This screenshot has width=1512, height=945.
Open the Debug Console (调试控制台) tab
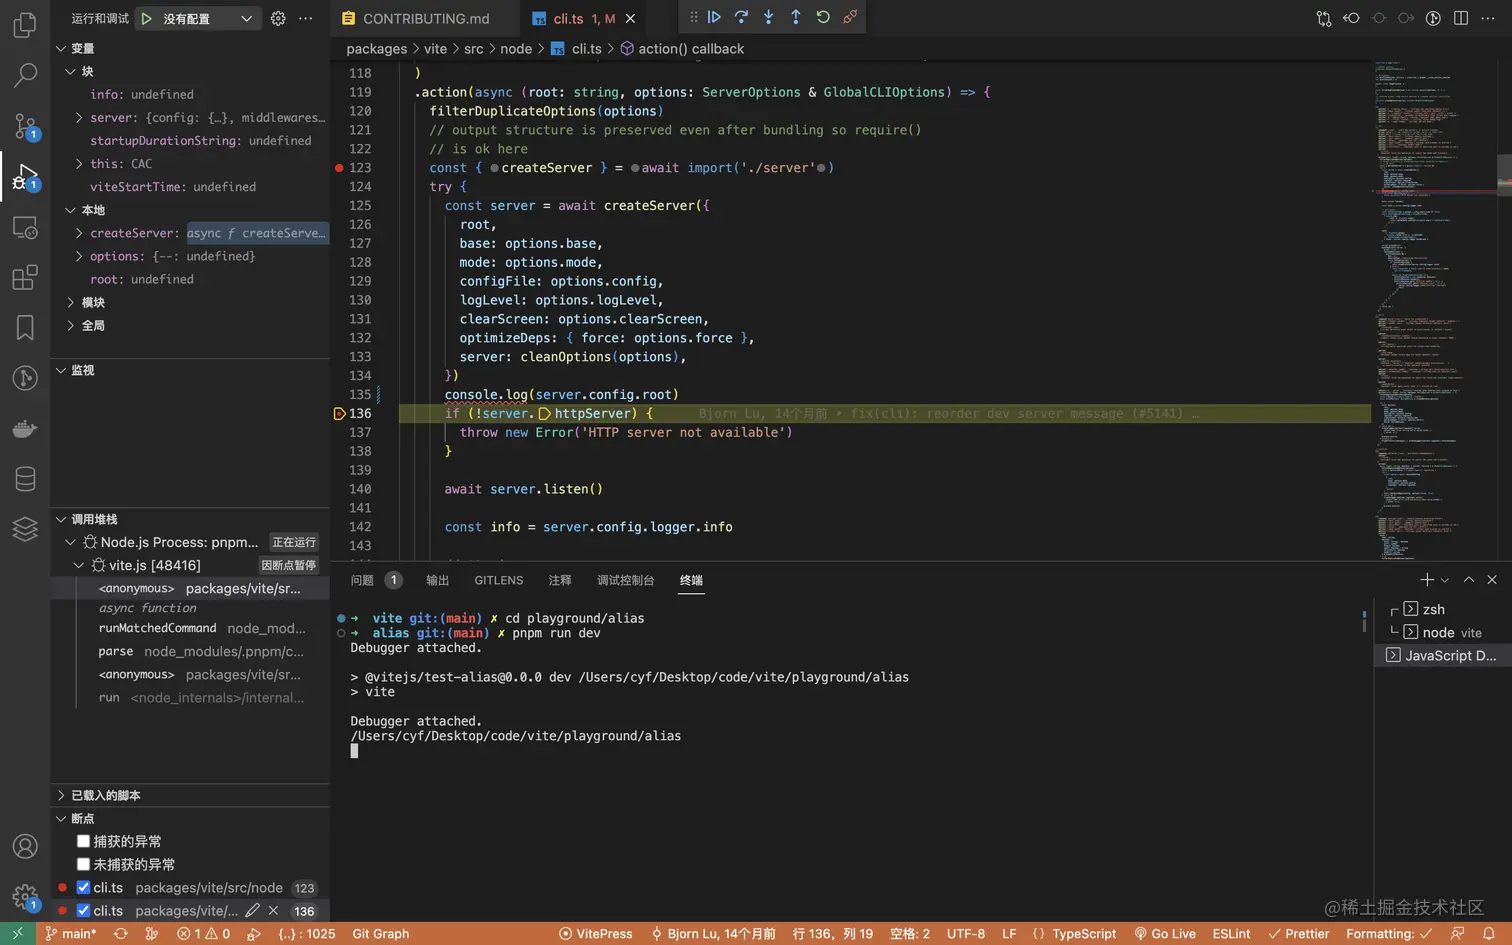click(625, 580)
